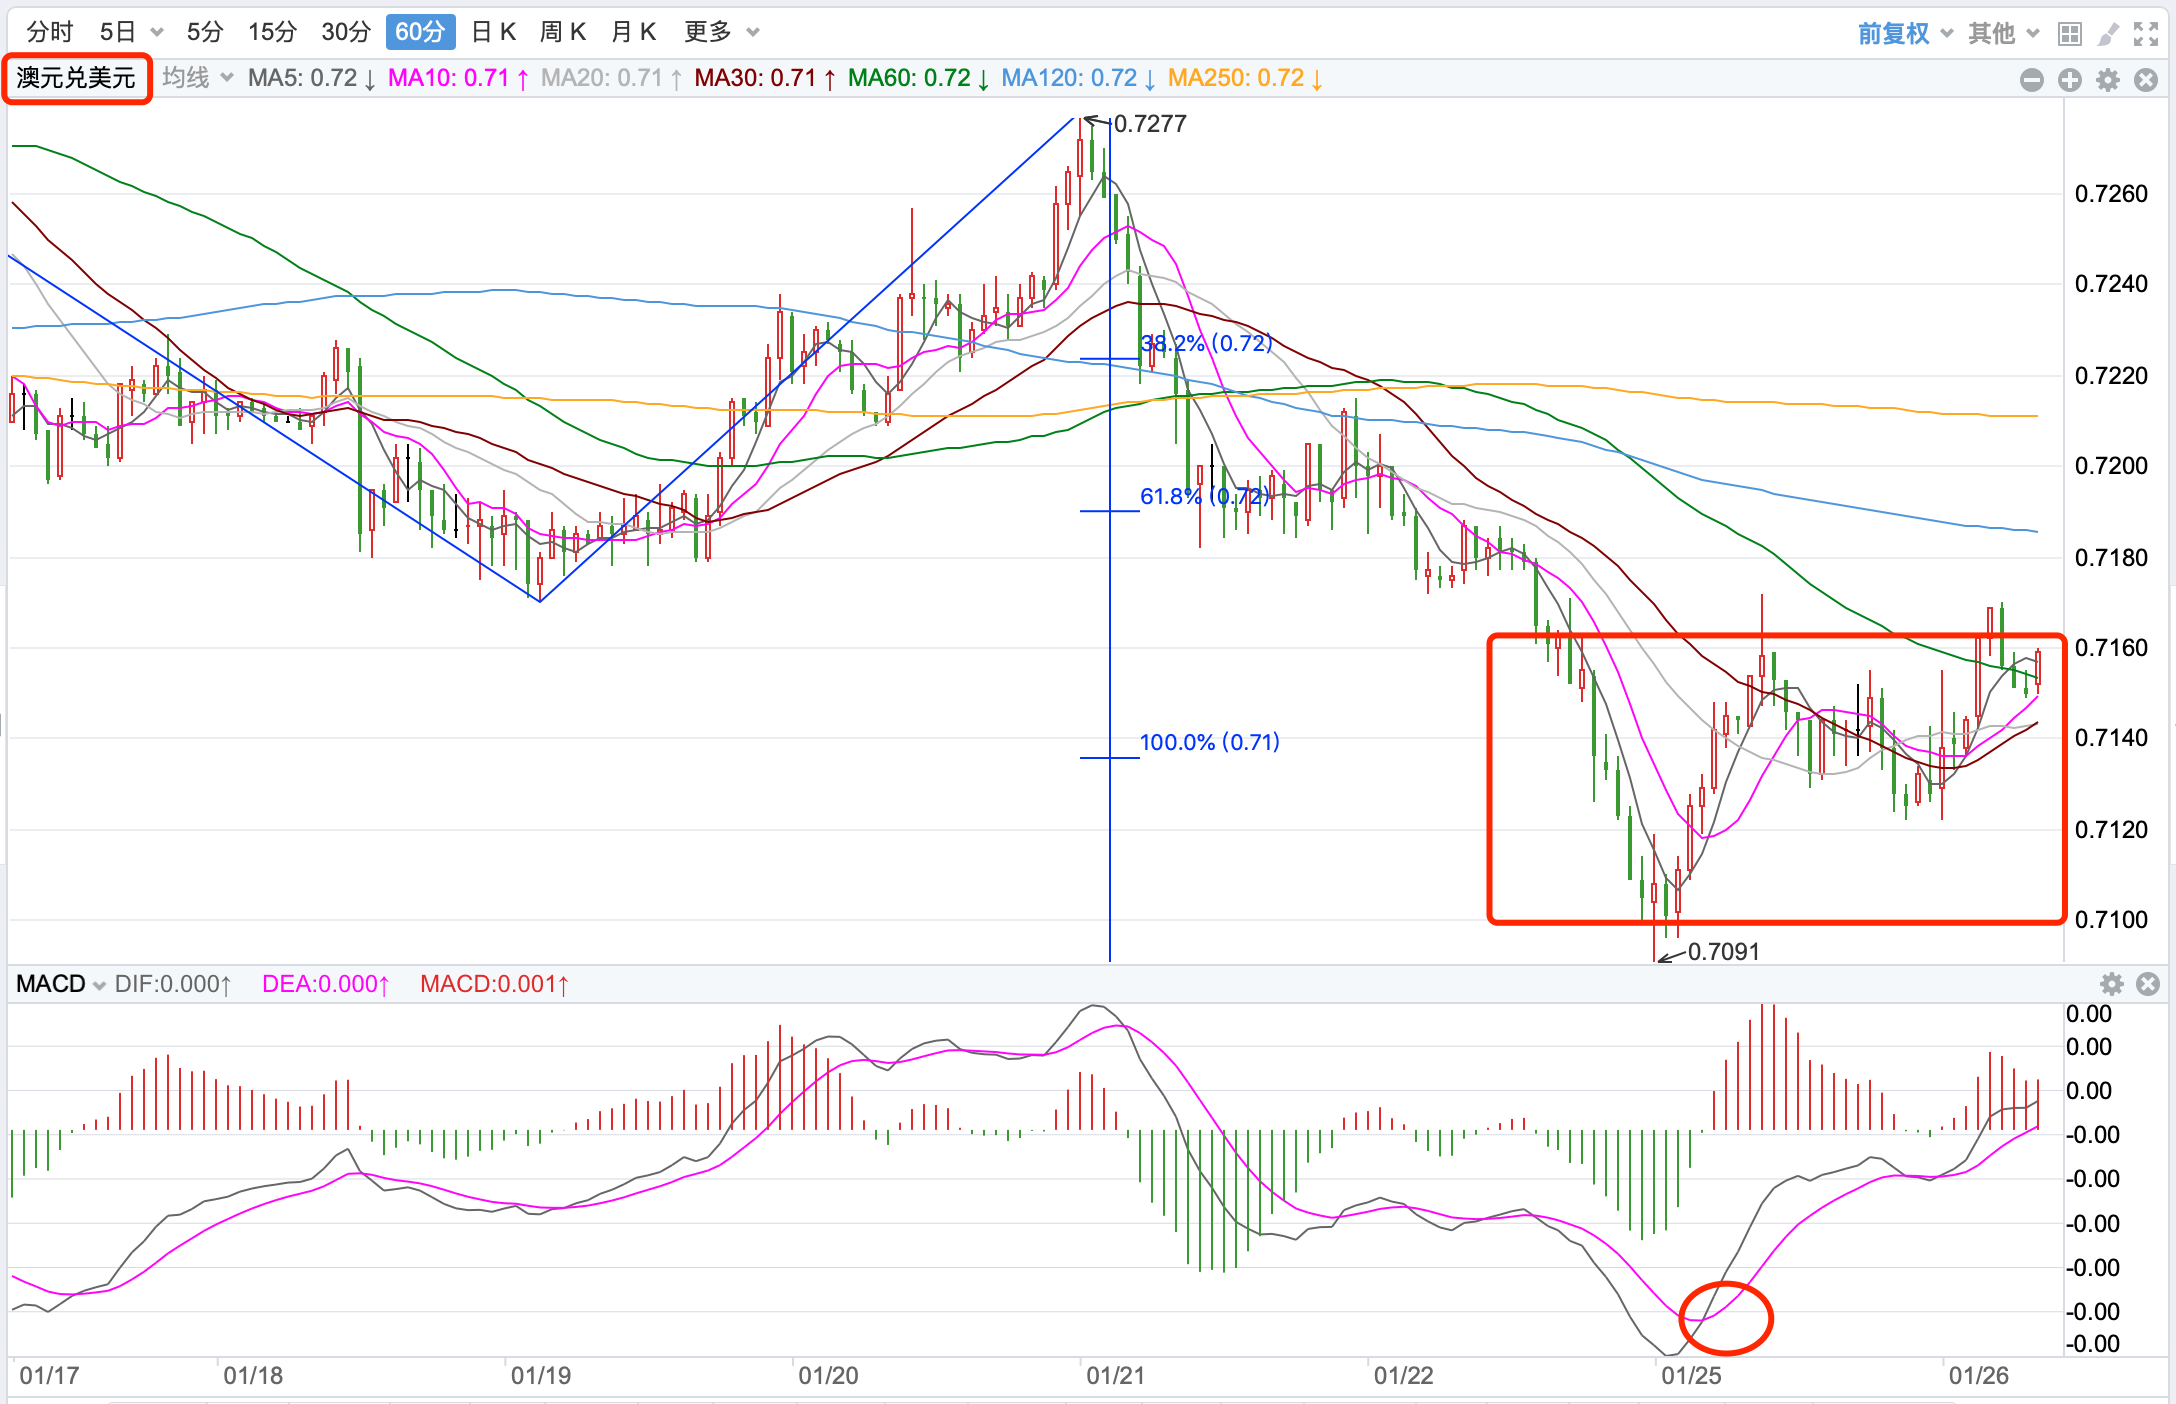This screenshot has height=1404, width=2176.
Task: Zoom out chart with minus icon
Action: coord(2031,80)
